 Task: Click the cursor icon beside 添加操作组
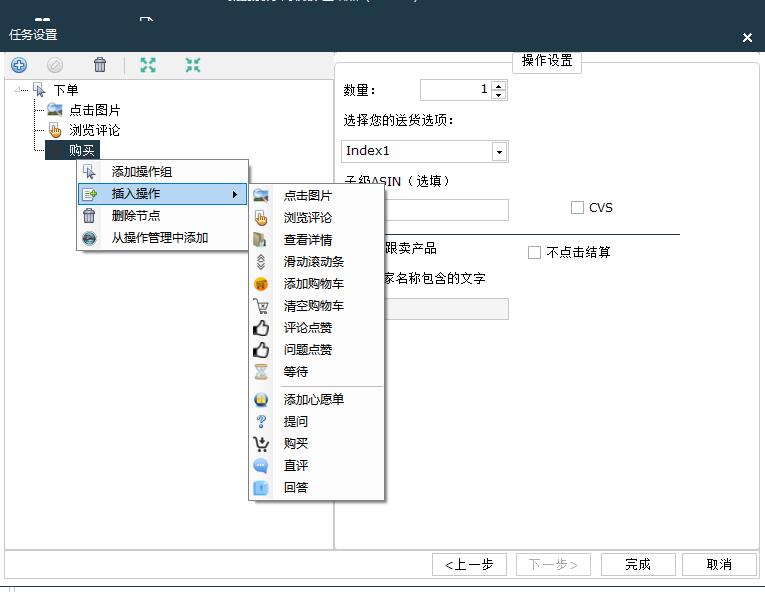[x=89, y=172]
